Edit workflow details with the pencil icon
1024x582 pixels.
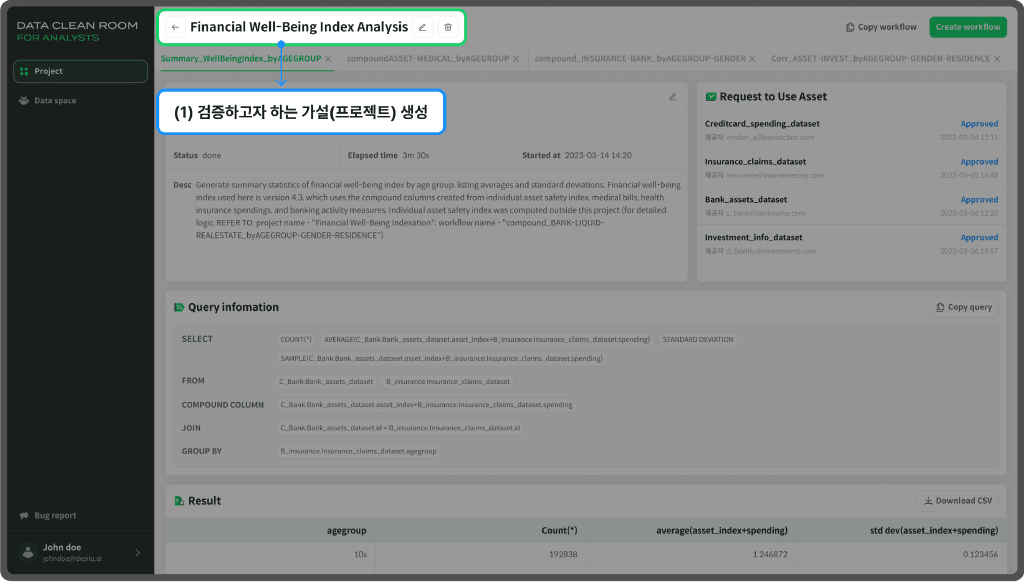[673, 97]
